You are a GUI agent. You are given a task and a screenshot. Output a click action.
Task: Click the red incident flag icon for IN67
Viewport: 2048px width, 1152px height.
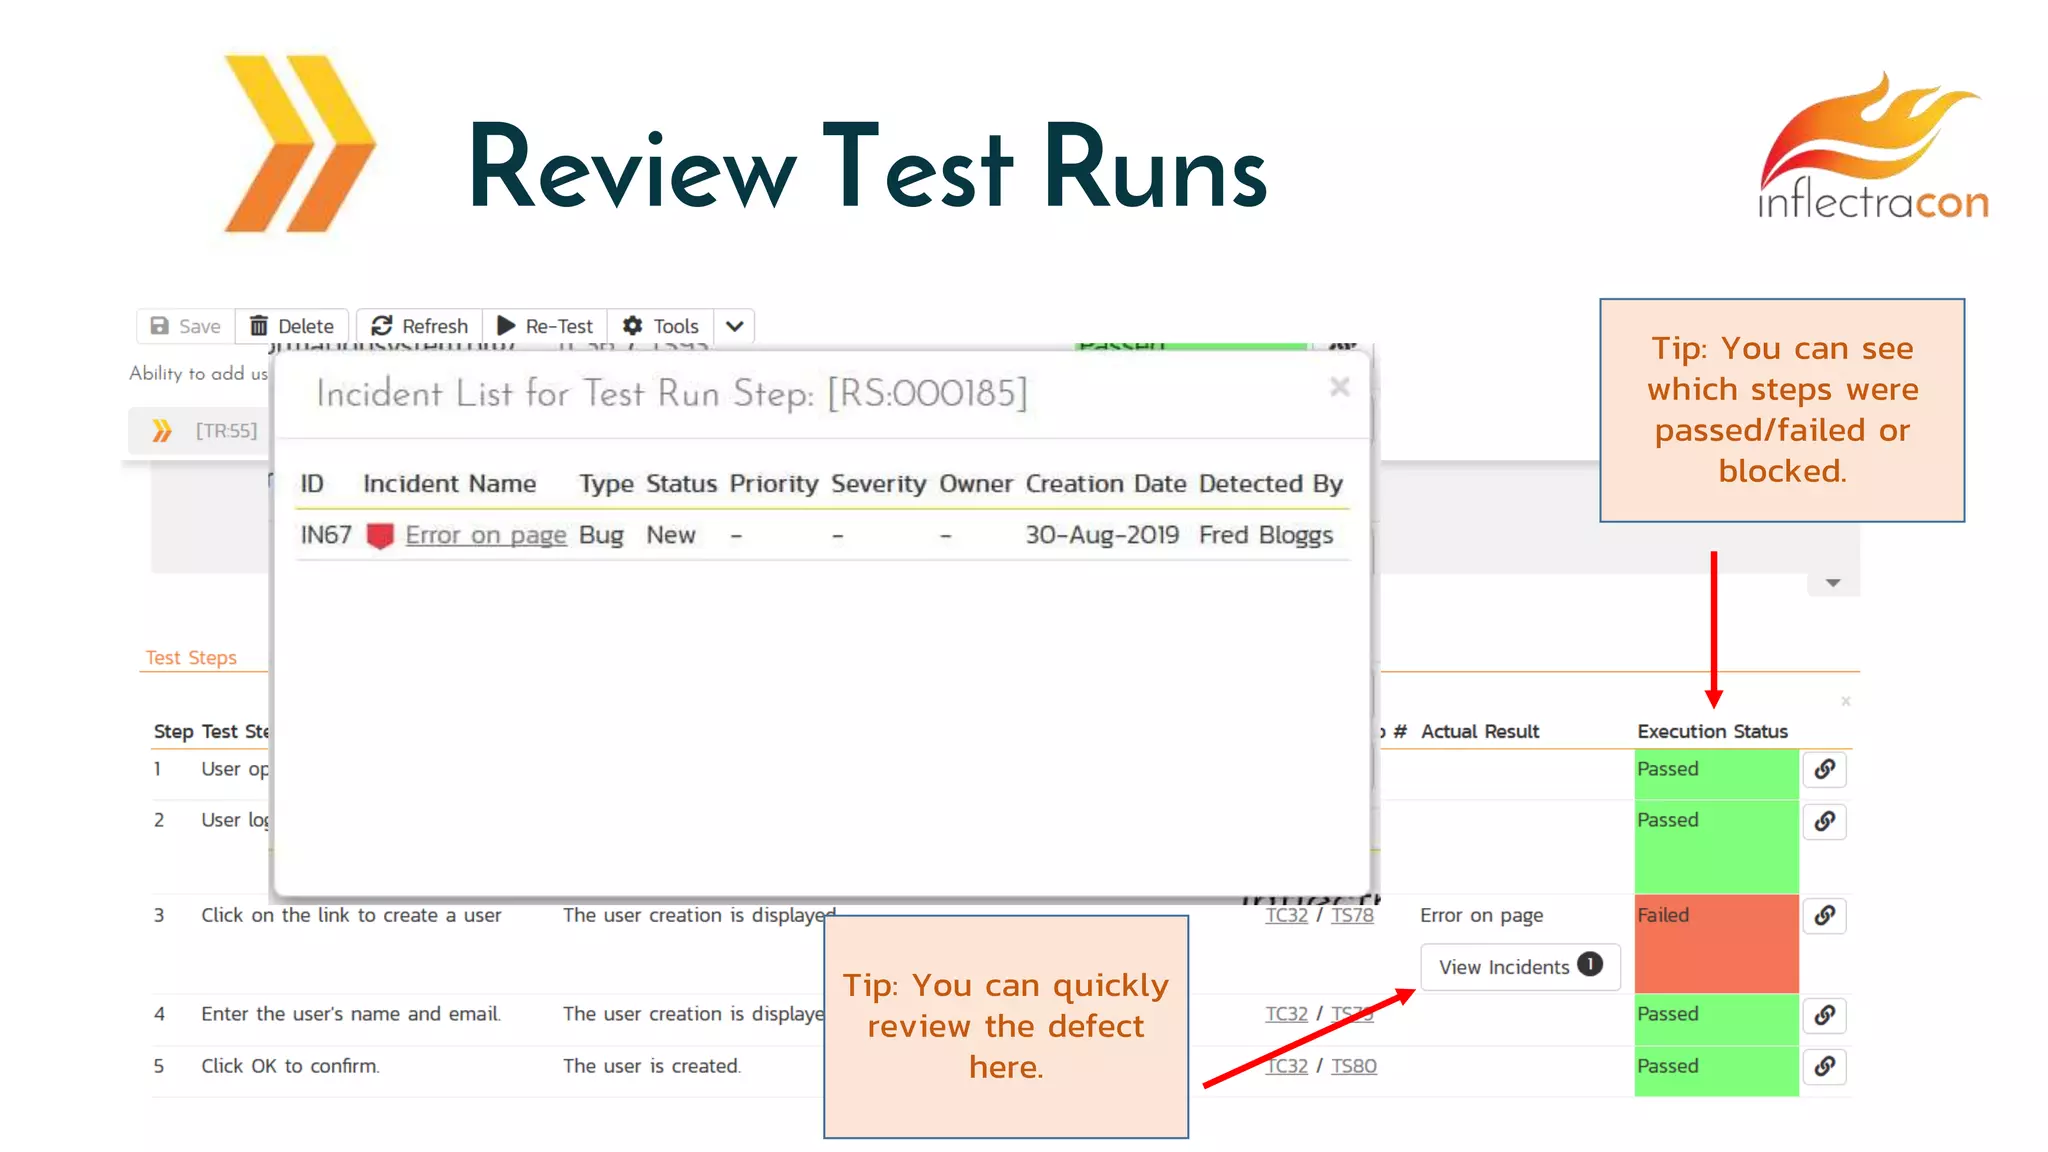(x=380, y=536)
